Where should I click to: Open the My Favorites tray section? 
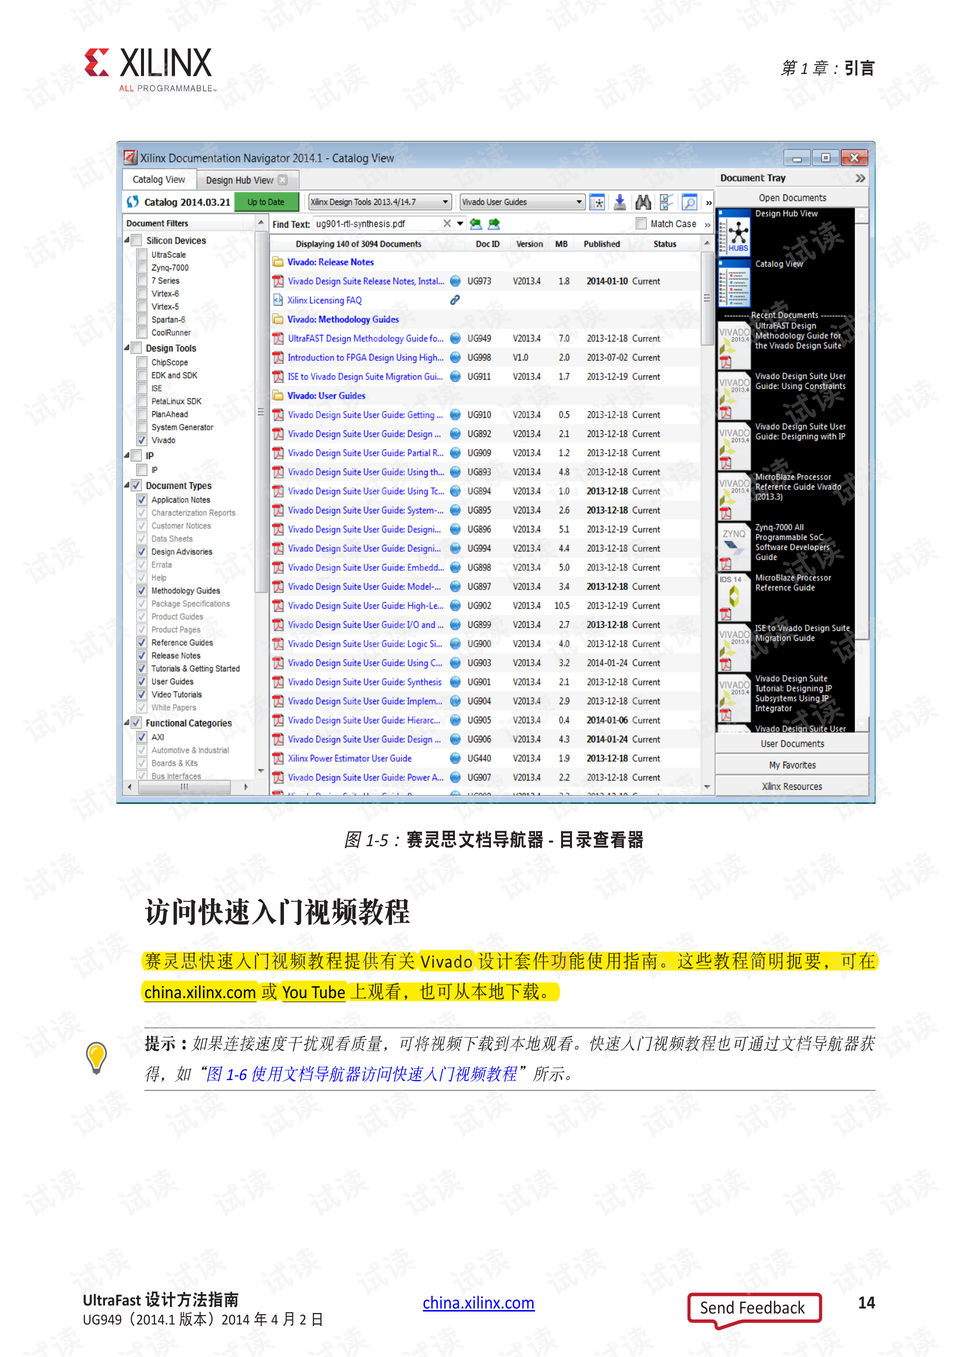click(x=792, y=765)
